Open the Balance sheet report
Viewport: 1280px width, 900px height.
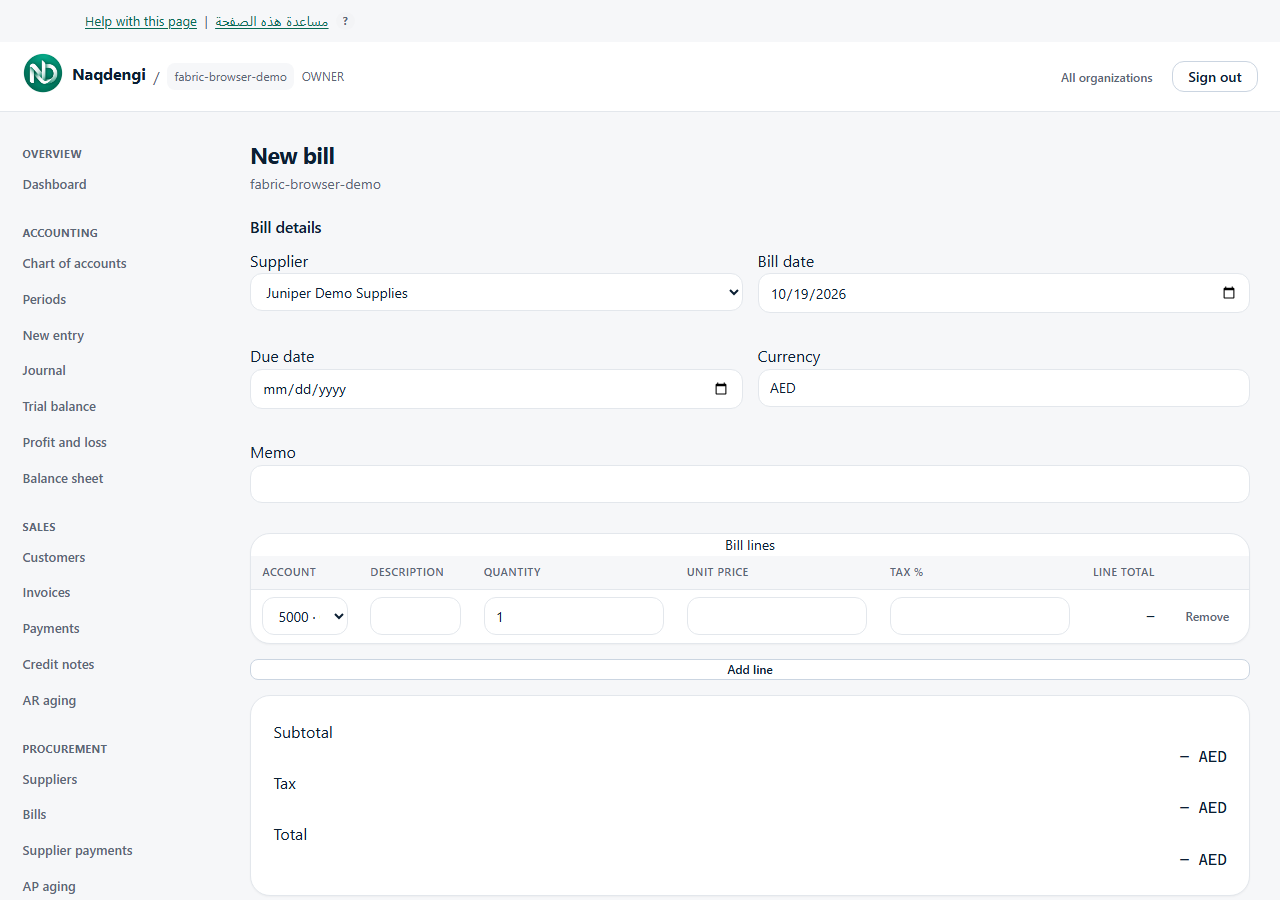63,478
